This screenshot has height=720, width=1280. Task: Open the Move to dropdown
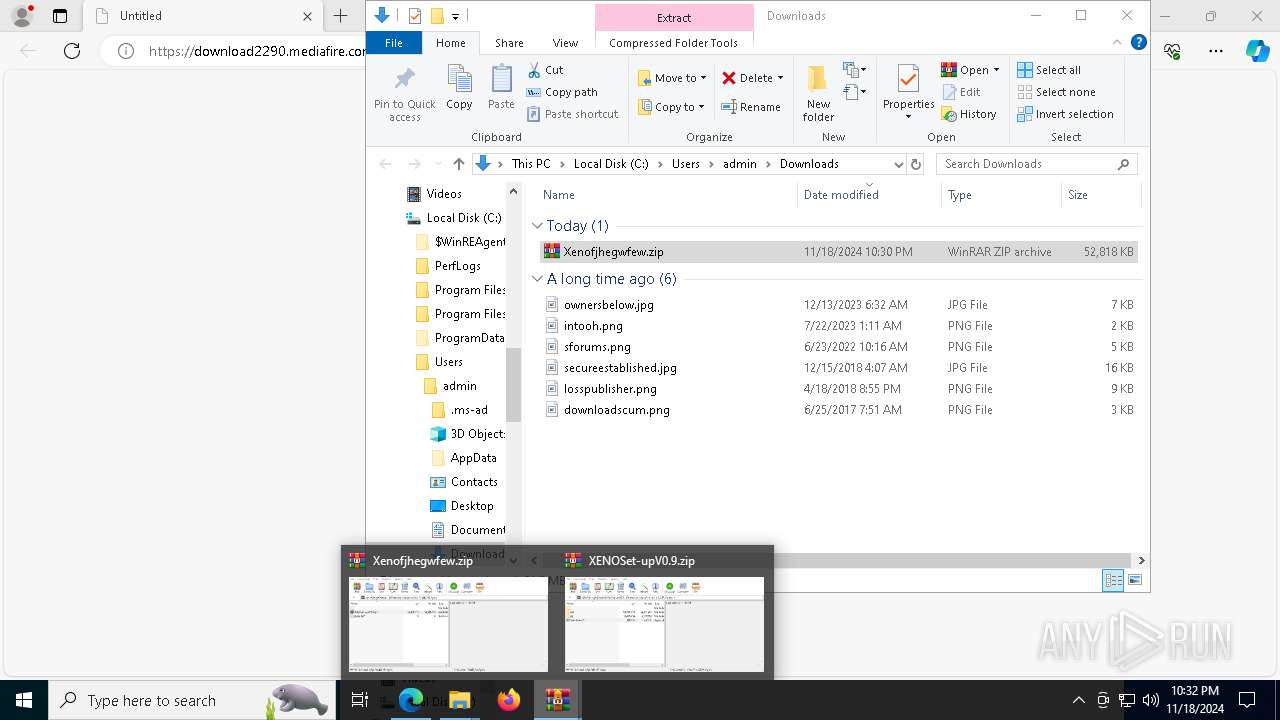click(x=672, y=78)
